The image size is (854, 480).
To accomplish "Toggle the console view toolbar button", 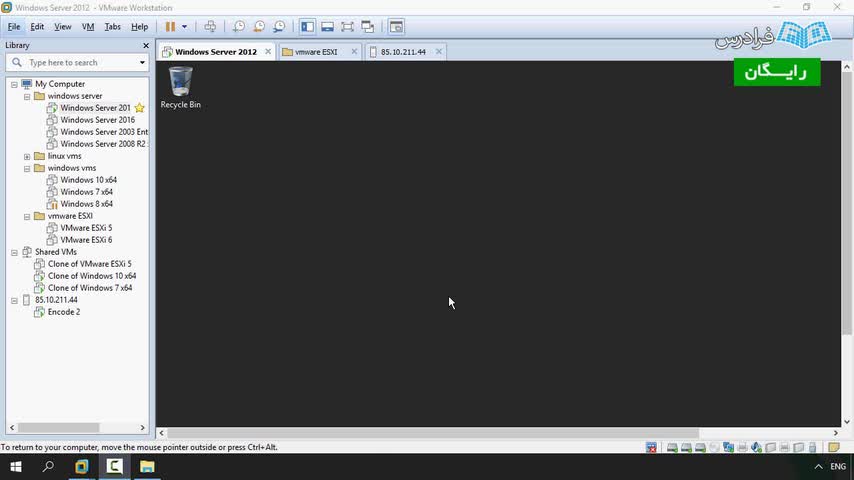I will coord(396,27).
